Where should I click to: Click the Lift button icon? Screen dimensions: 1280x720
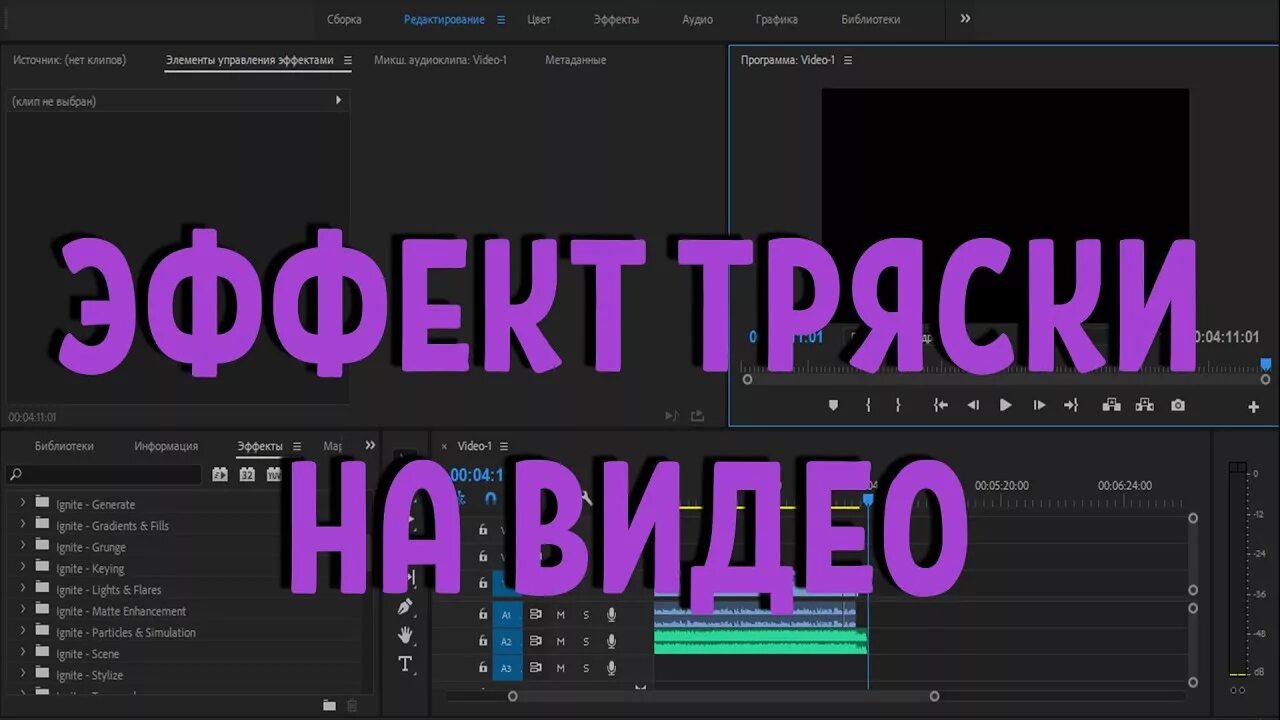click(x=1111, y=405)
